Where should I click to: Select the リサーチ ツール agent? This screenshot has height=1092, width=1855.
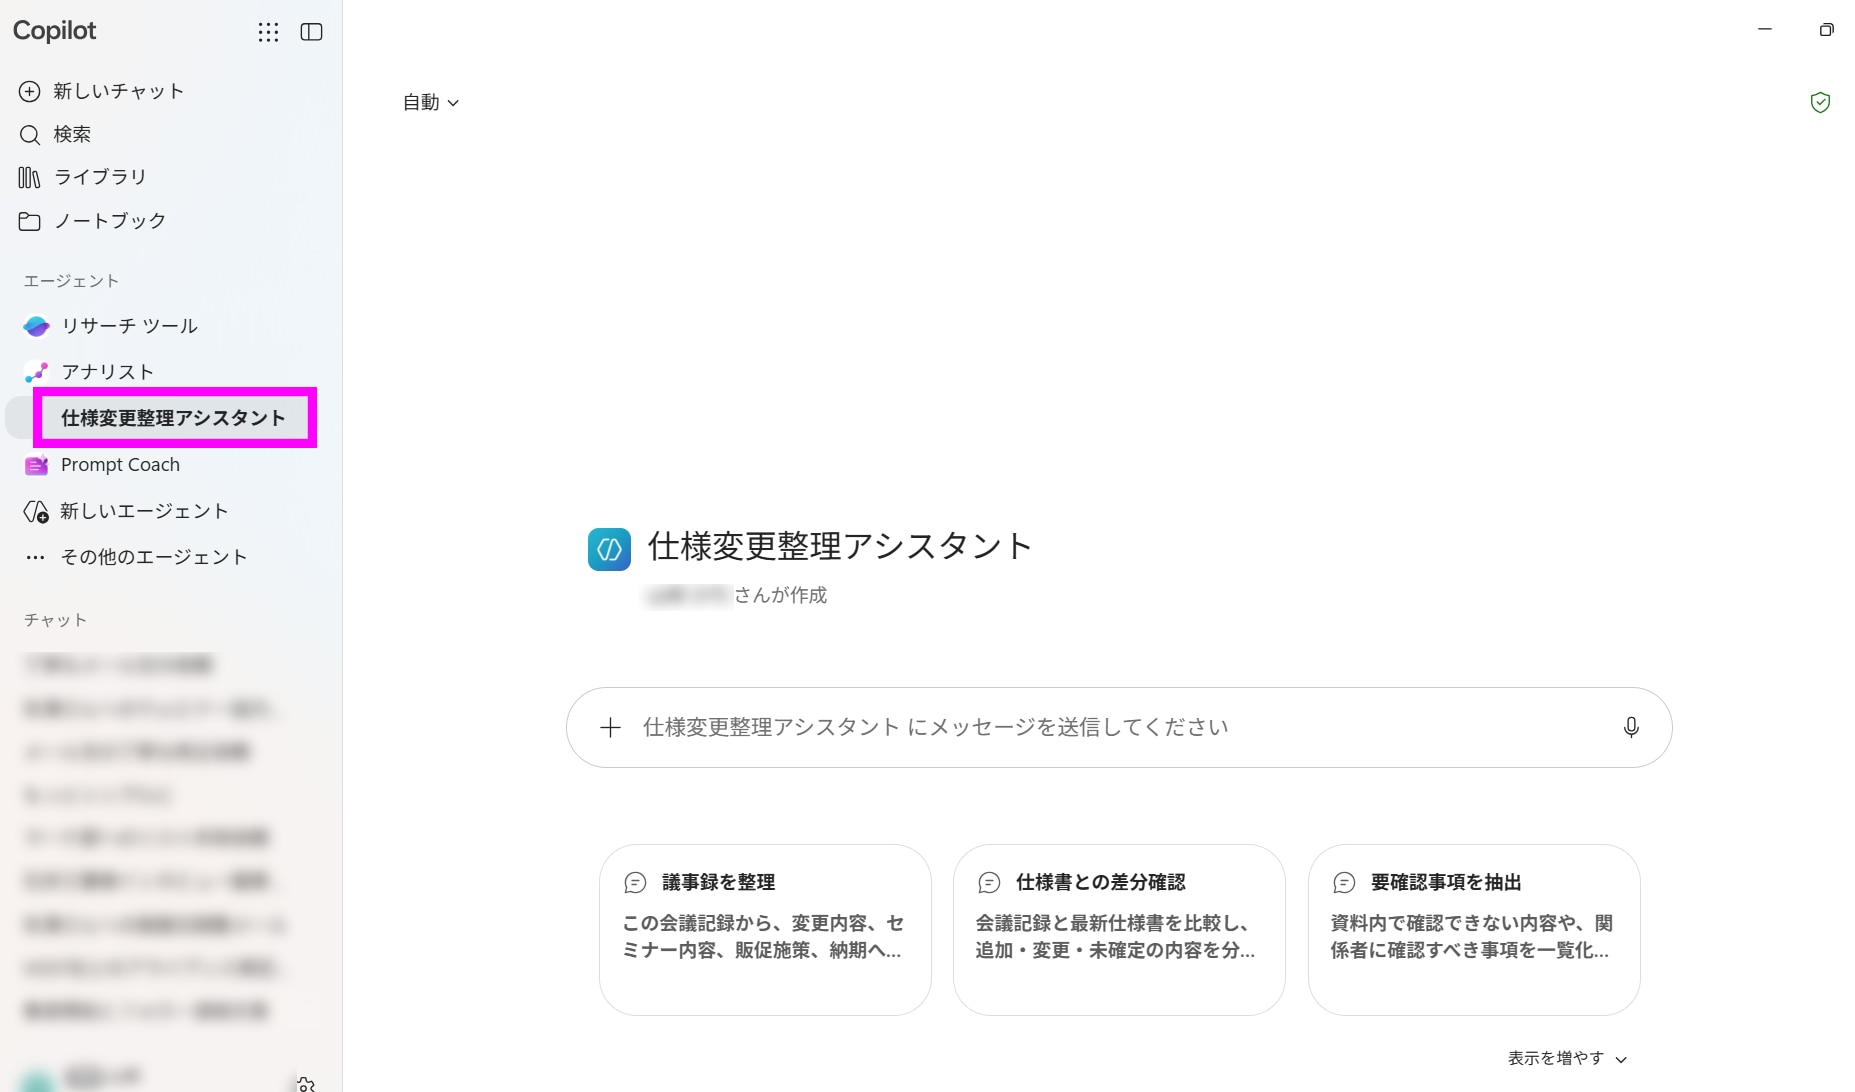pos(129,326)
